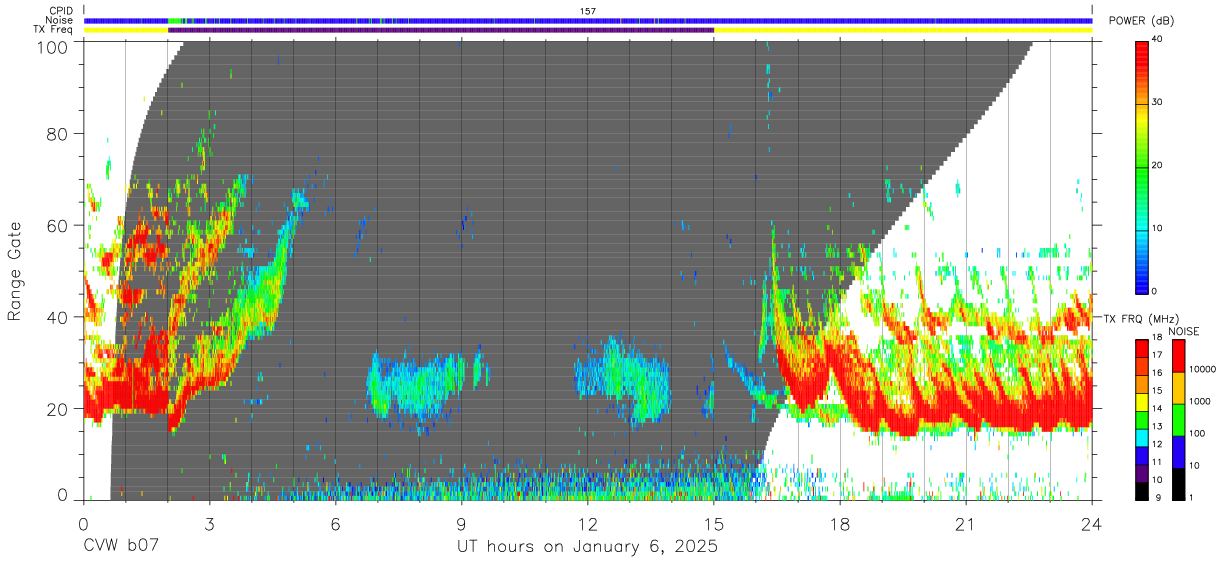
Task: Click the 'UT hours on January 6, 2025' axis title
Action: click(587, 547)
